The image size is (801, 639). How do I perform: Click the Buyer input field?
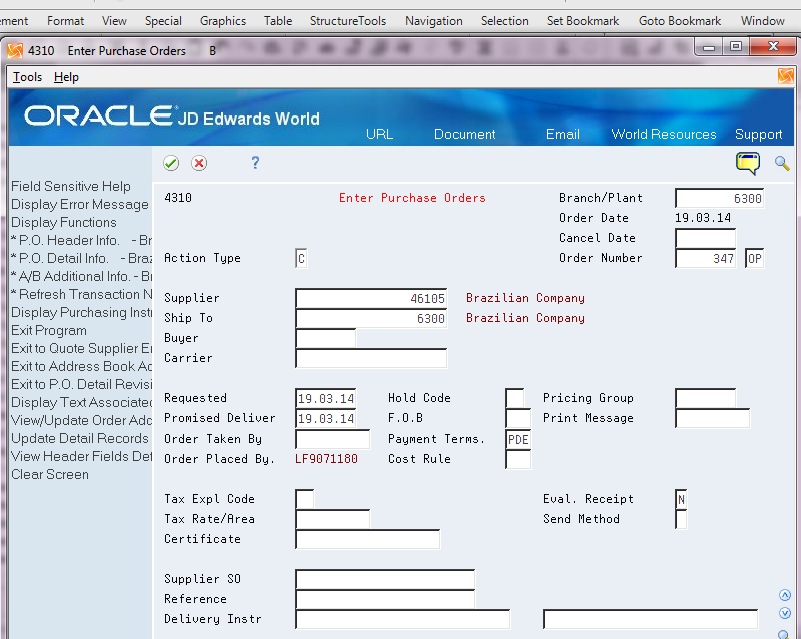[x=325, y=338]
